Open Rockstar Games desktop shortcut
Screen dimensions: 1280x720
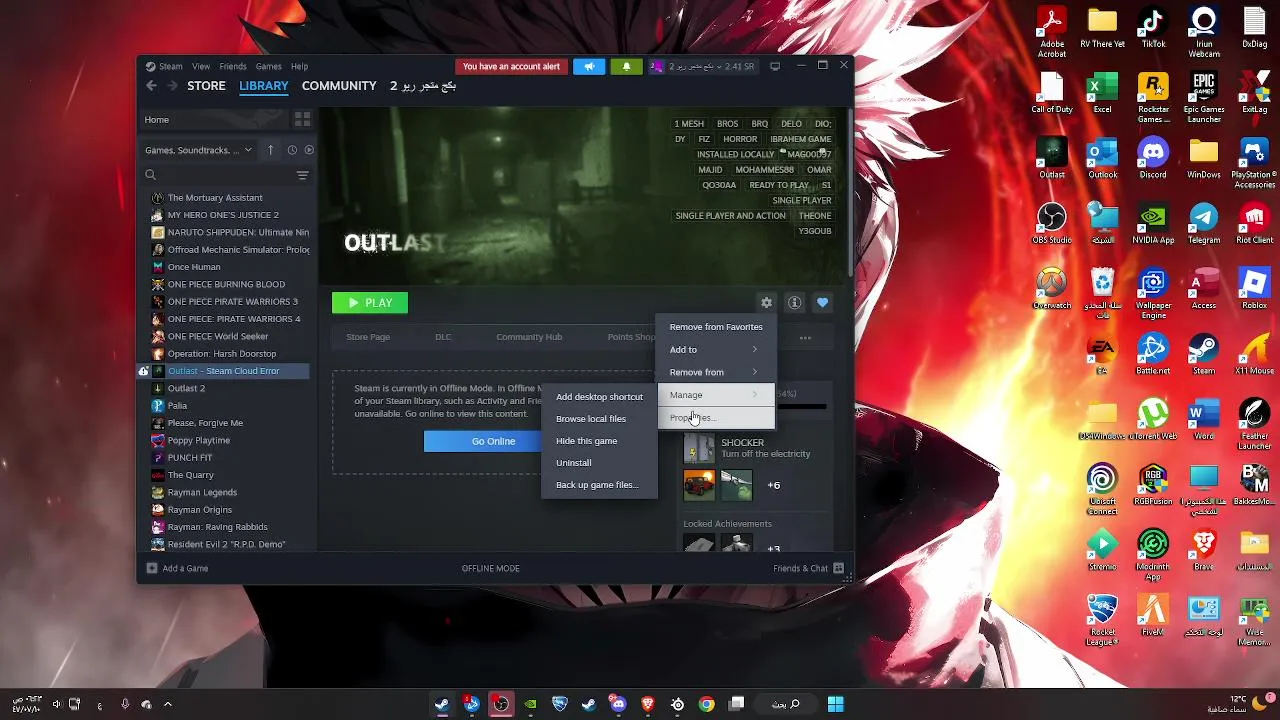(1153, 98)
